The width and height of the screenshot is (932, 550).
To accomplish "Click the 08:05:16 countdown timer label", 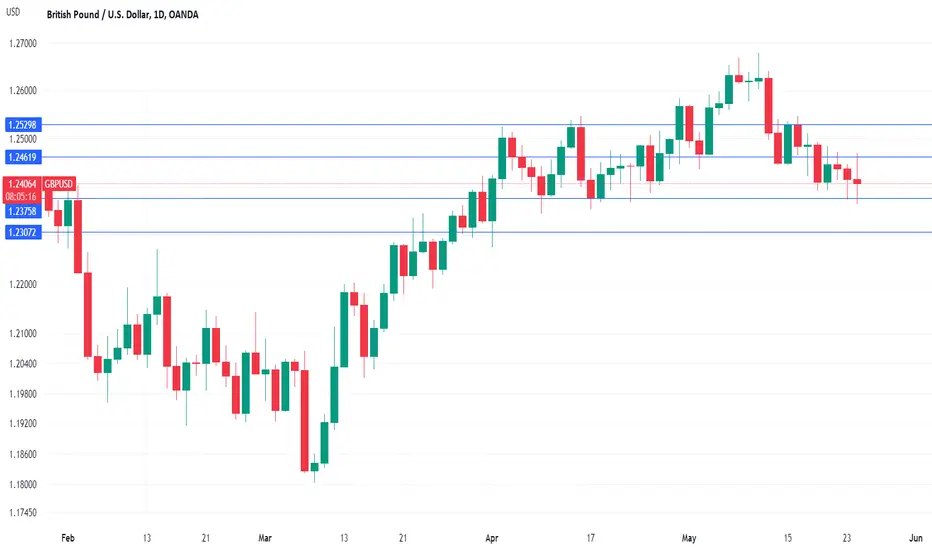I will tap(21, 197).
